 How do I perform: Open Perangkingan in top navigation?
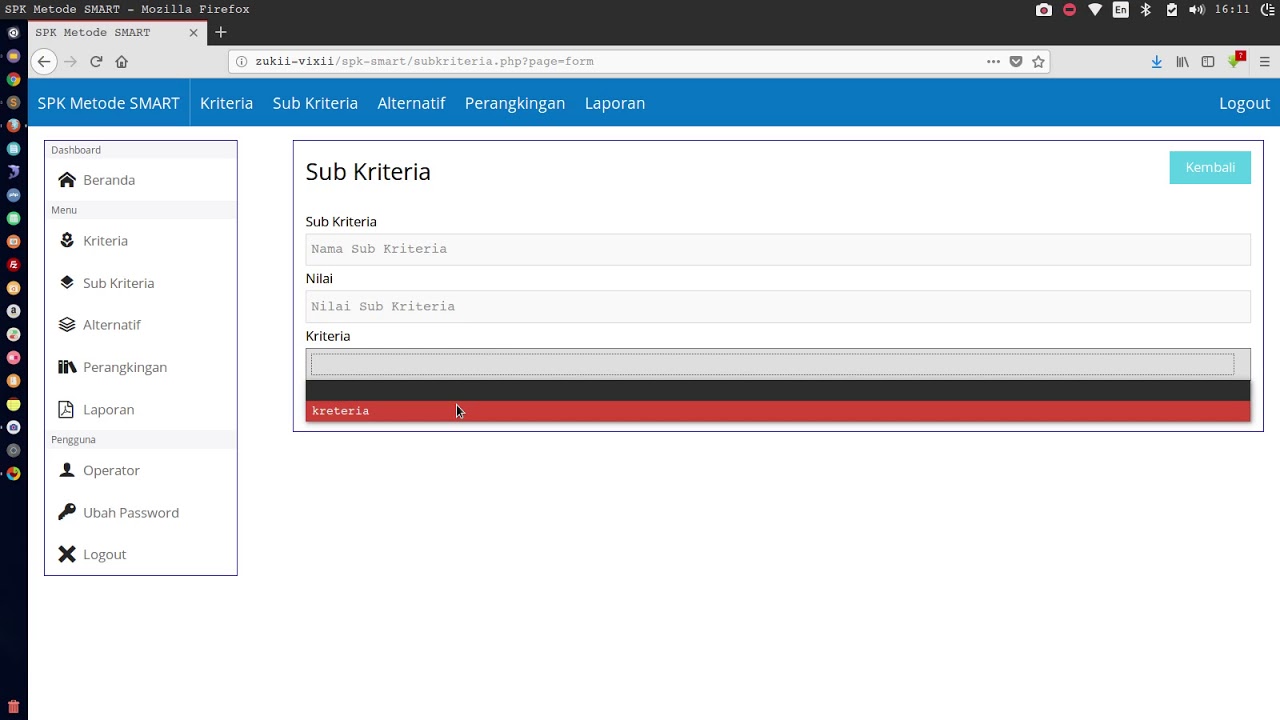pyautogui.click(x=515, y=103)
